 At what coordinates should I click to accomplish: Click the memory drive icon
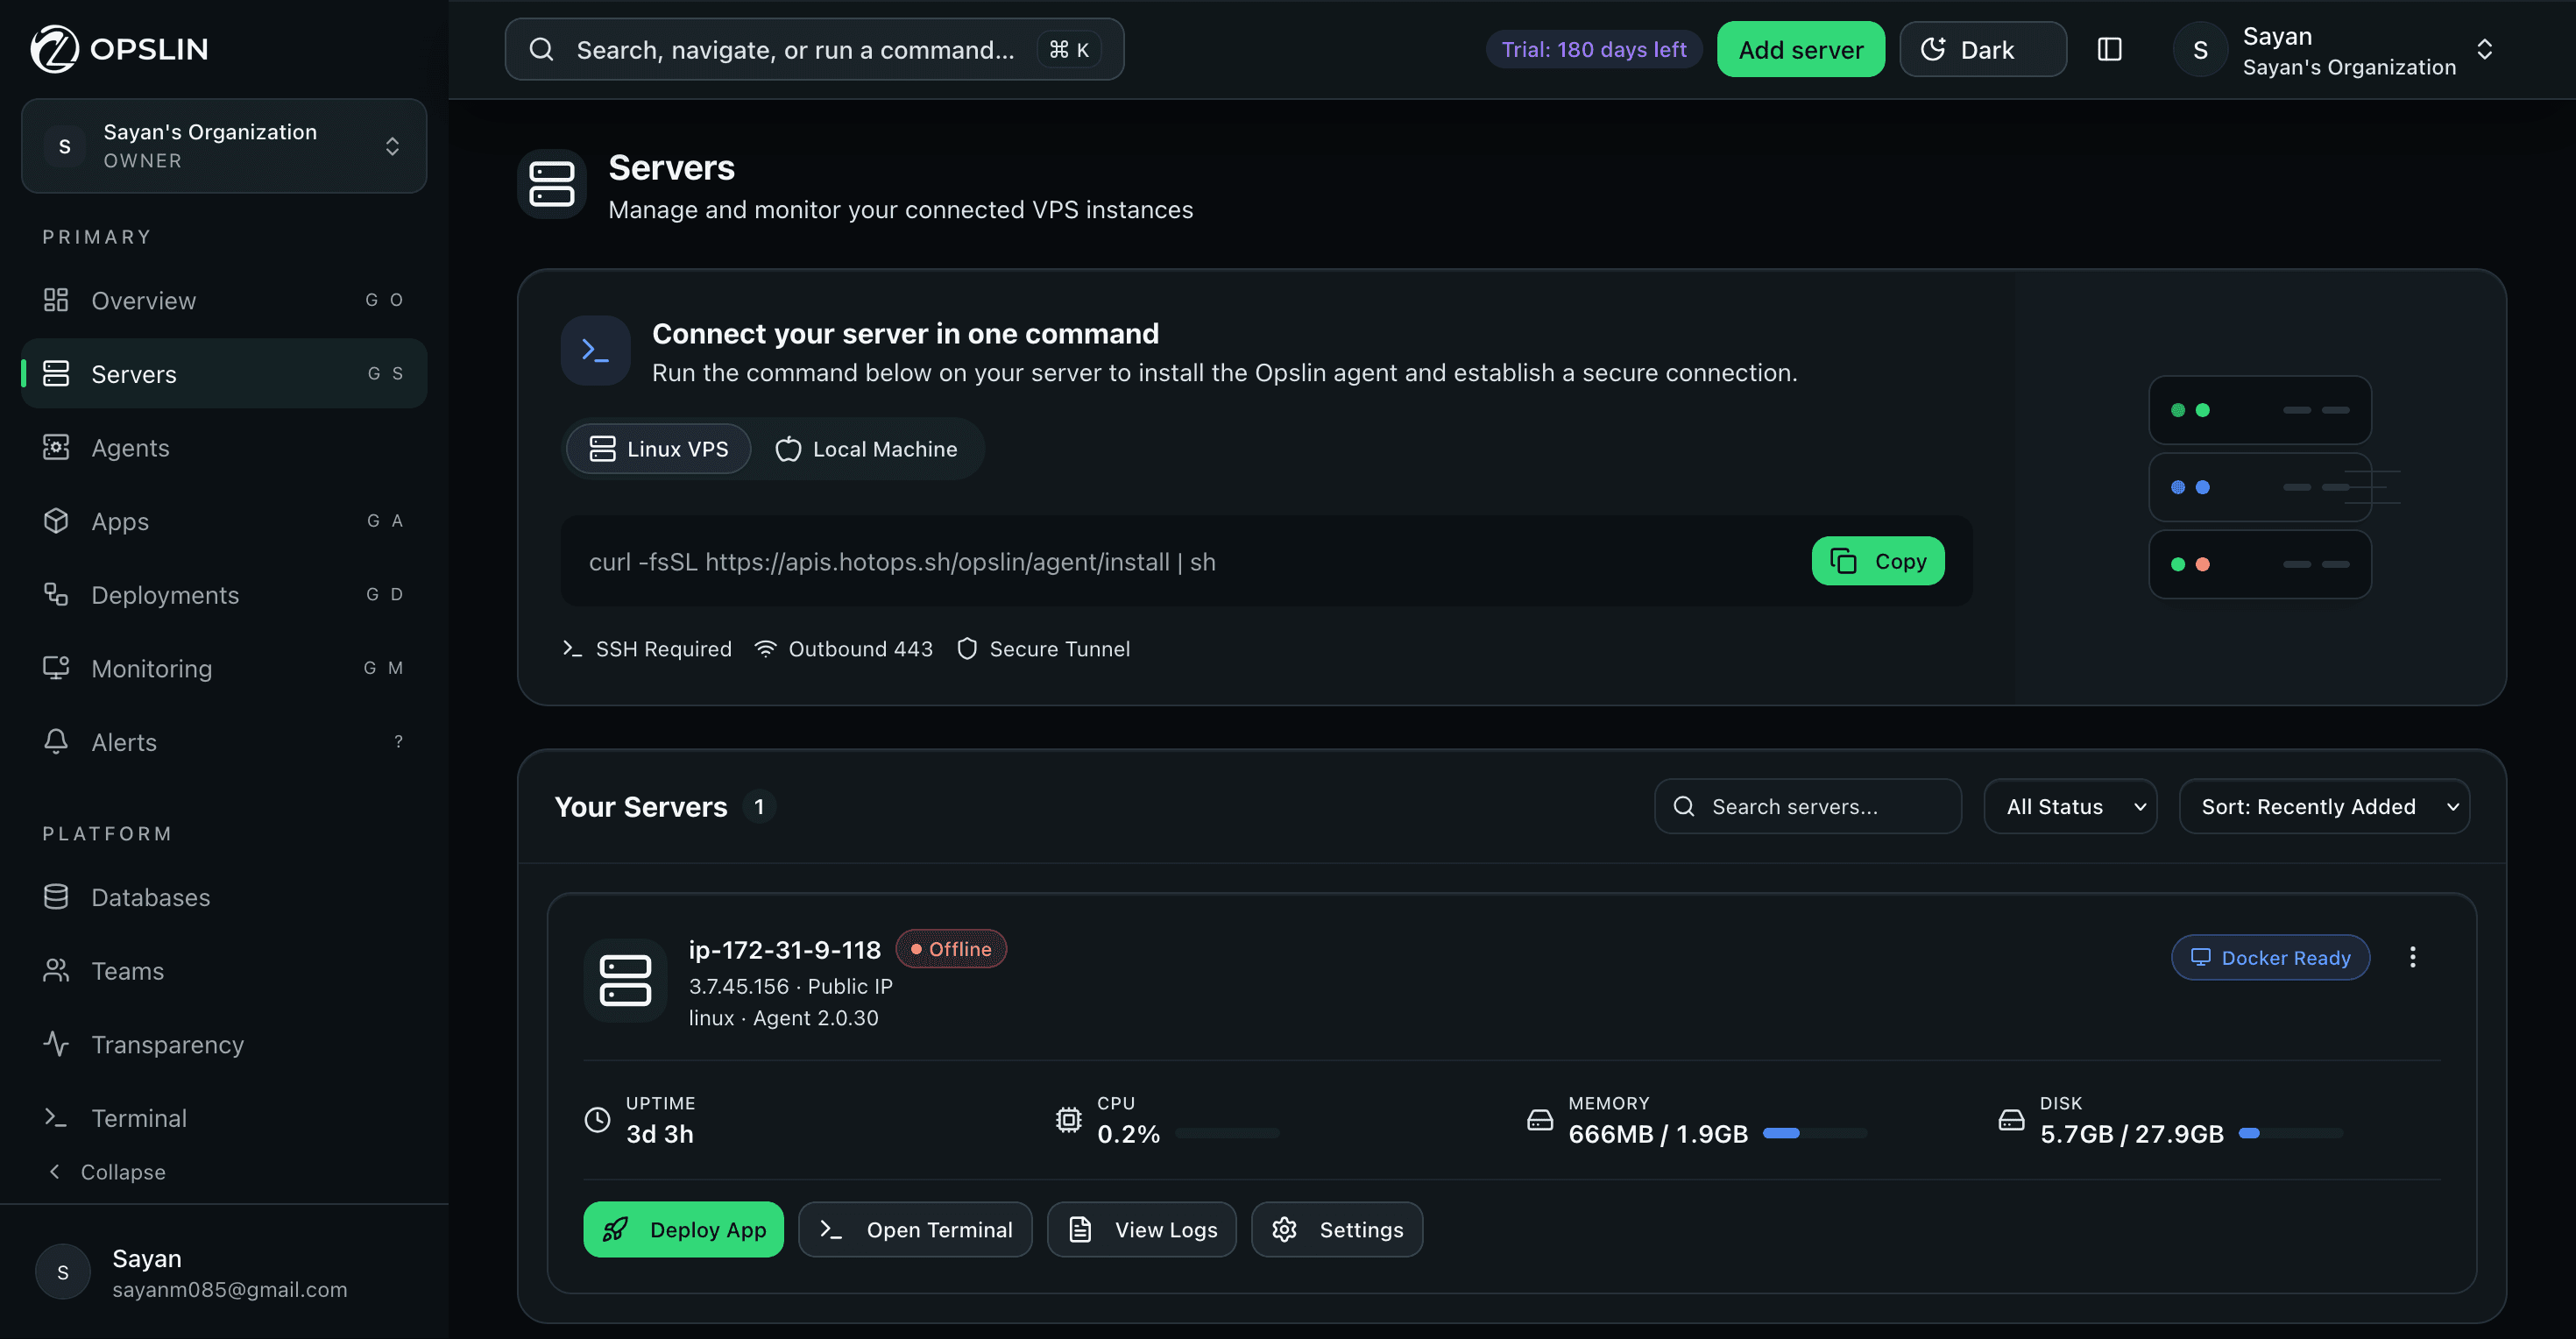pyautogui.click(x=1540, y=1120)
